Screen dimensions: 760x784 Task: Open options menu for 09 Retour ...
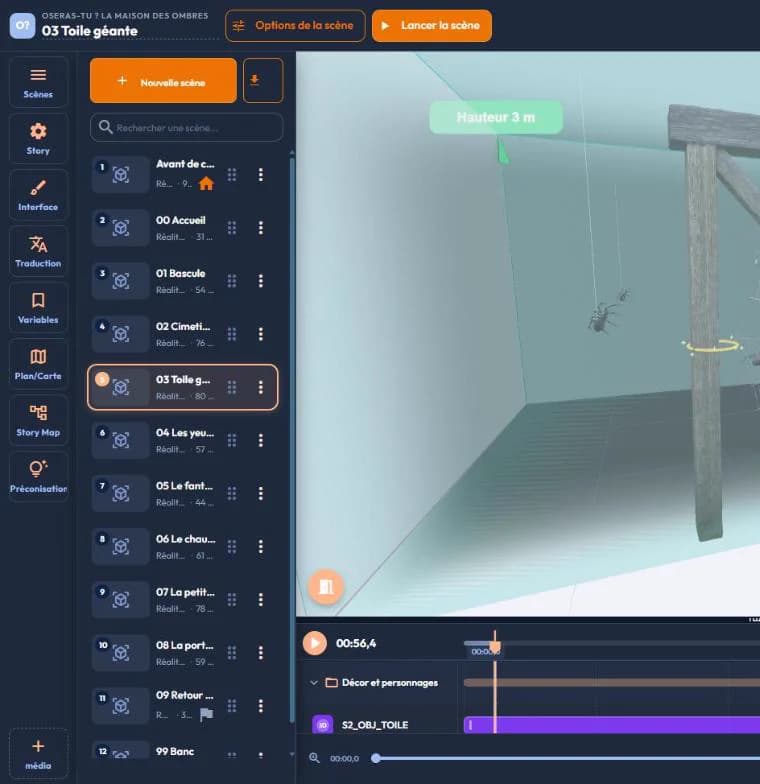pos(260,706)
